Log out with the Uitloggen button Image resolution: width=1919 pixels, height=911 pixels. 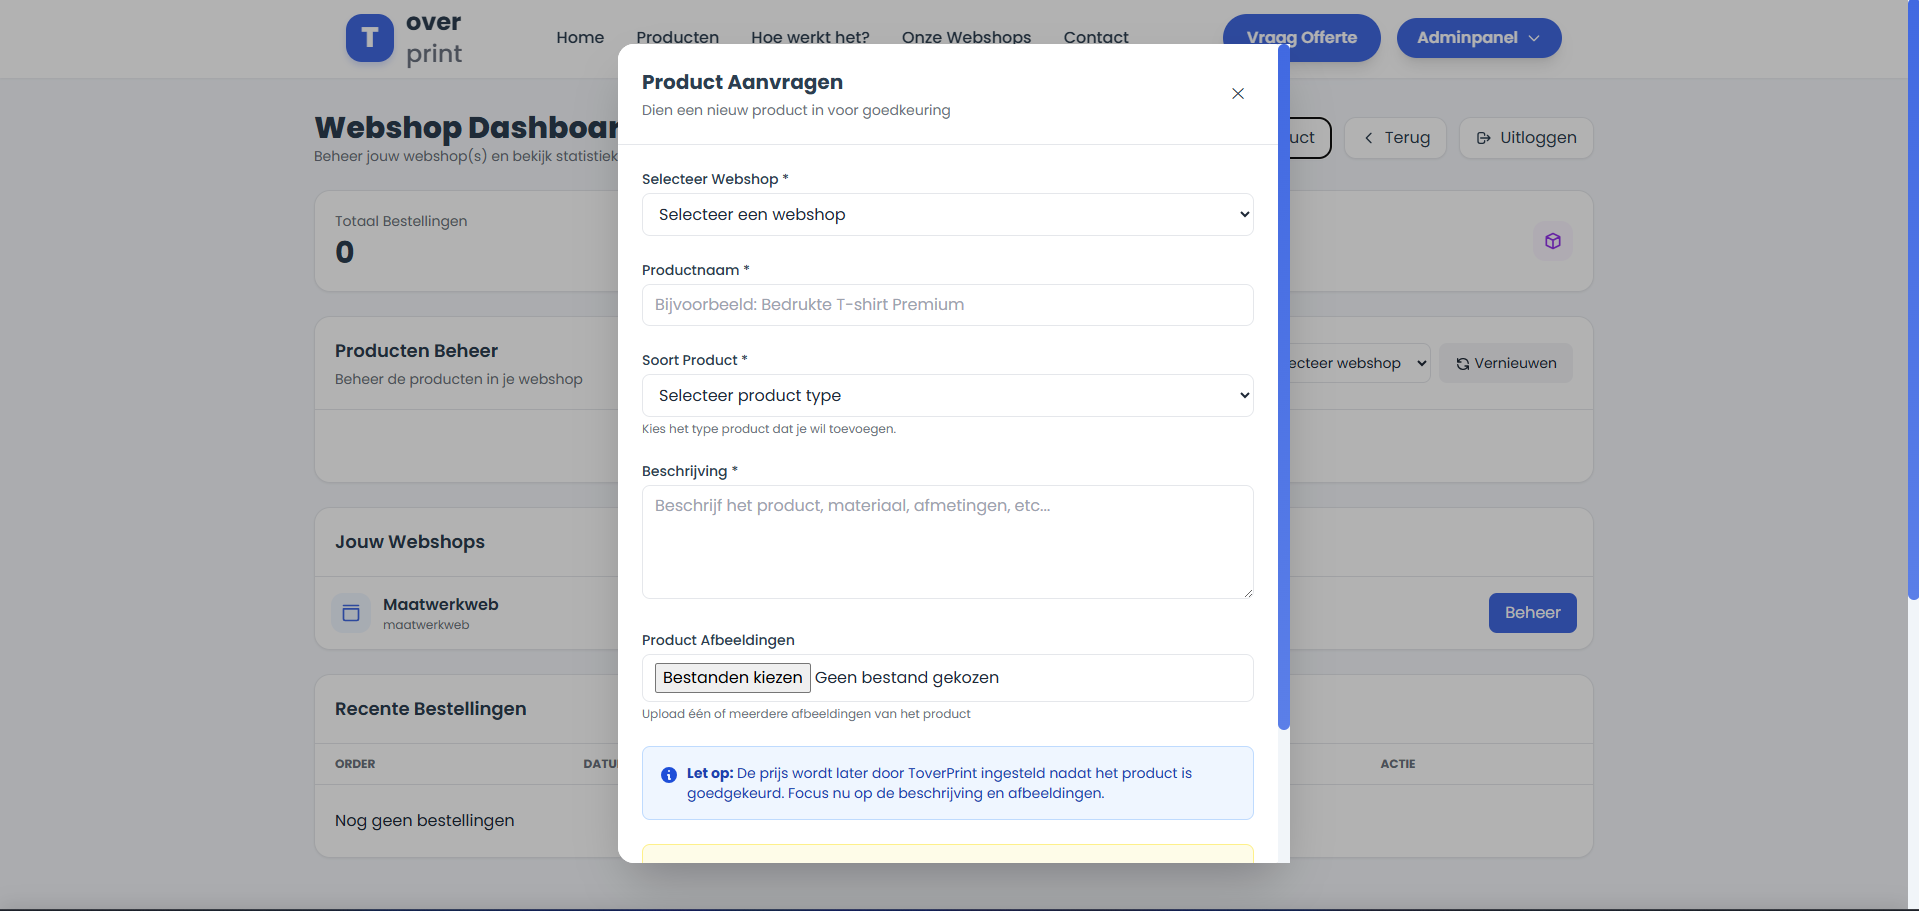click(1525, 138)
